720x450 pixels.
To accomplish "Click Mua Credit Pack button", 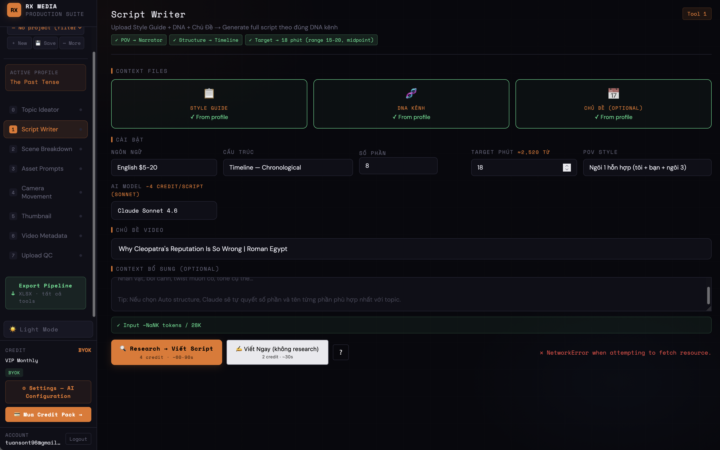I will click(48, 414).
